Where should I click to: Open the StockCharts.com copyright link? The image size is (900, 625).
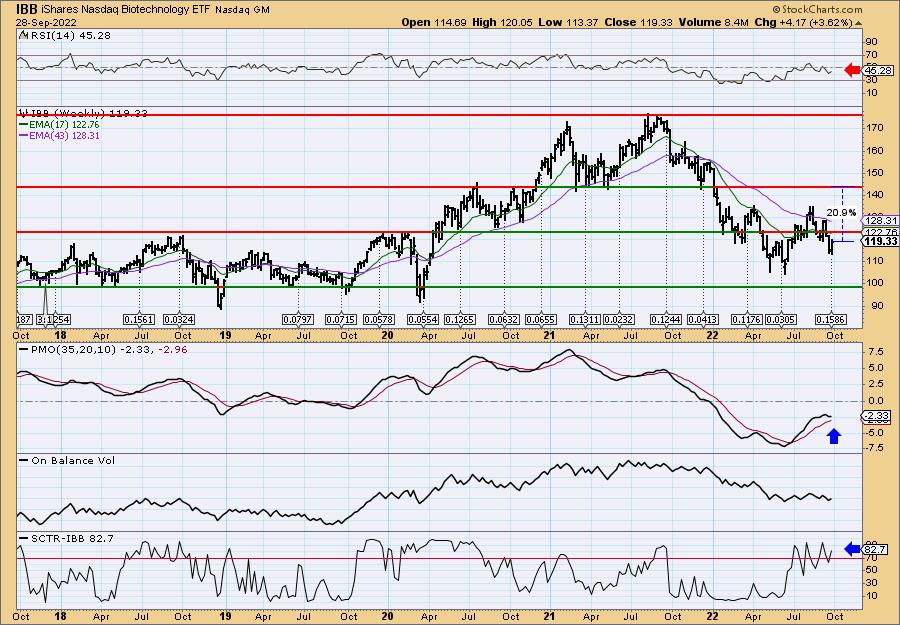pyautogui.click(x=817, y=9)
